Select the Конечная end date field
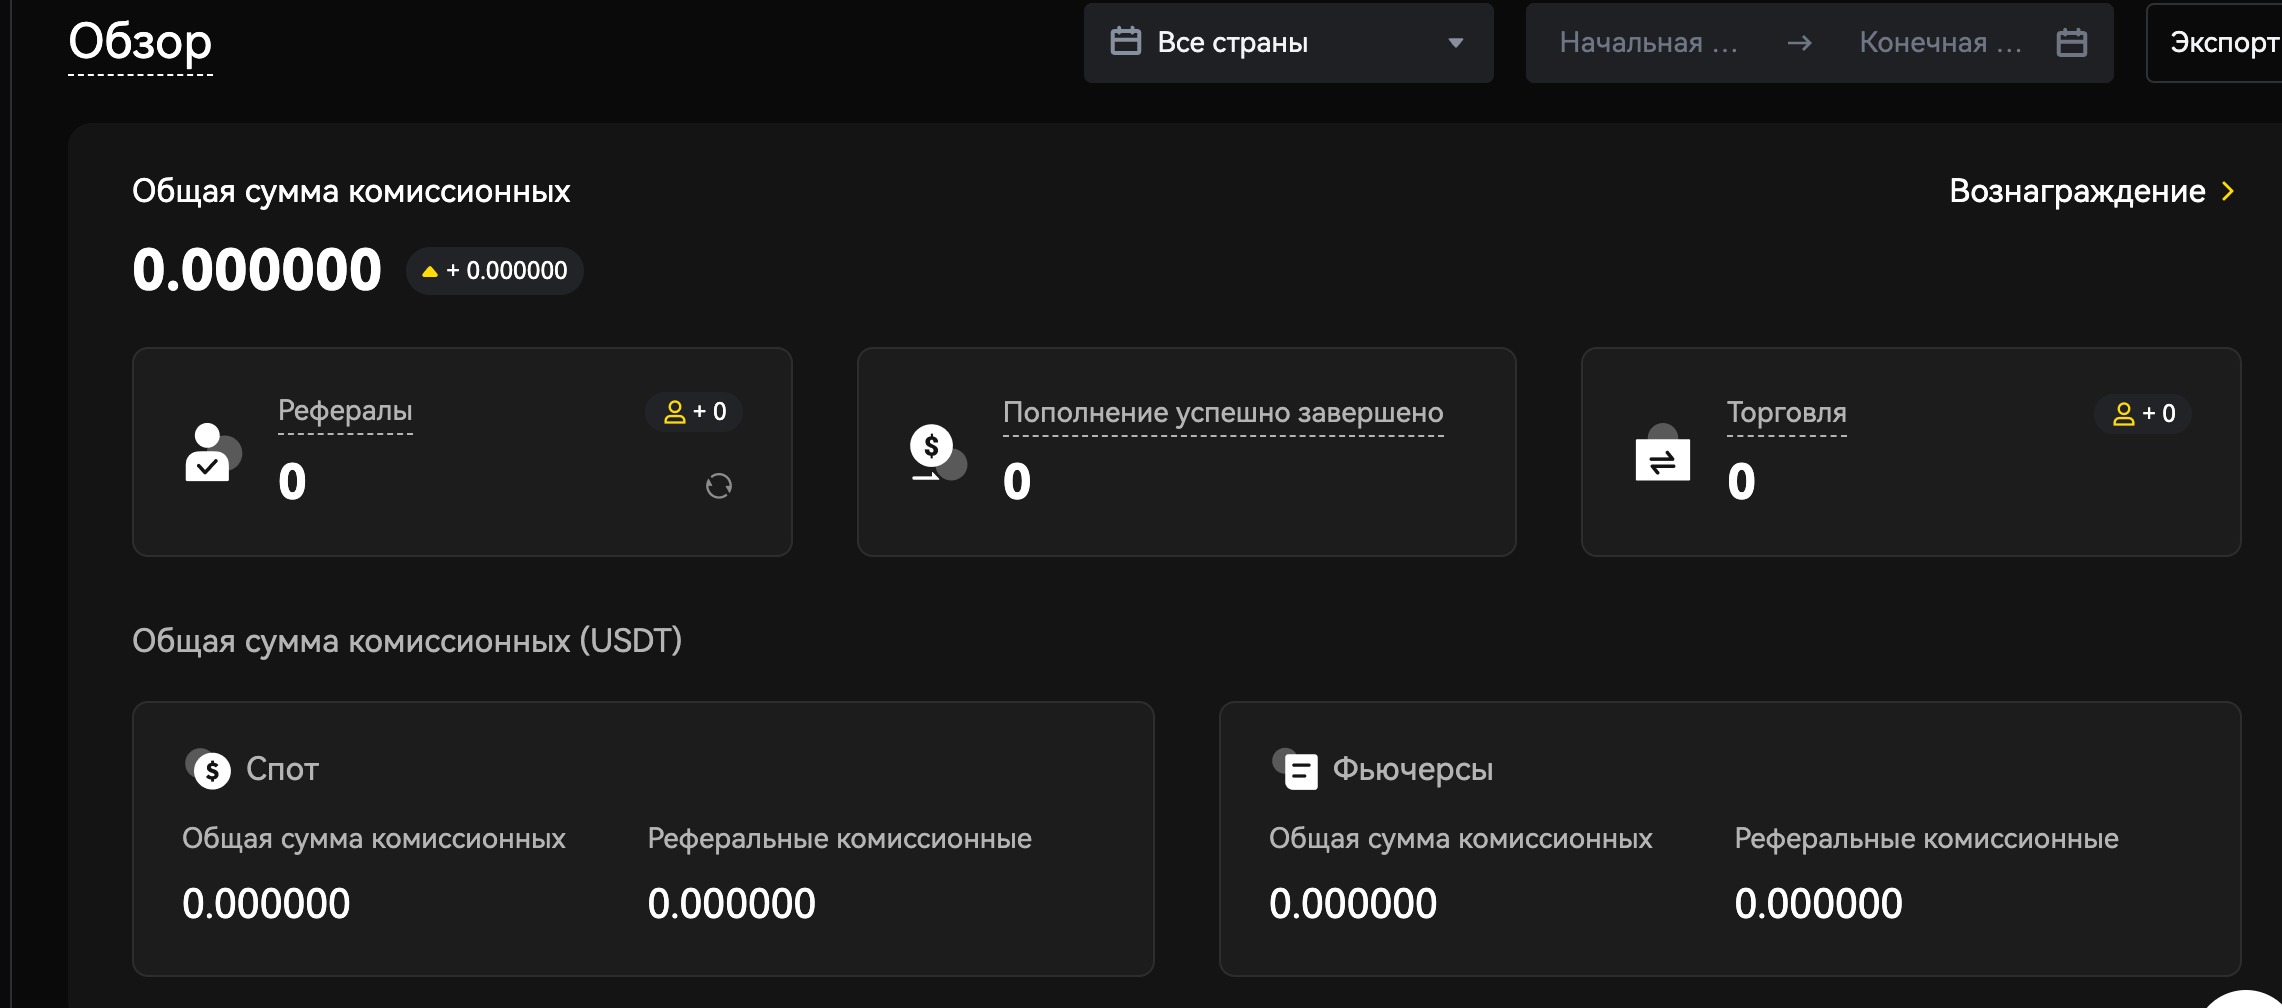Viewport: 2282px width, 1008px height. [x=1939, y=43]
